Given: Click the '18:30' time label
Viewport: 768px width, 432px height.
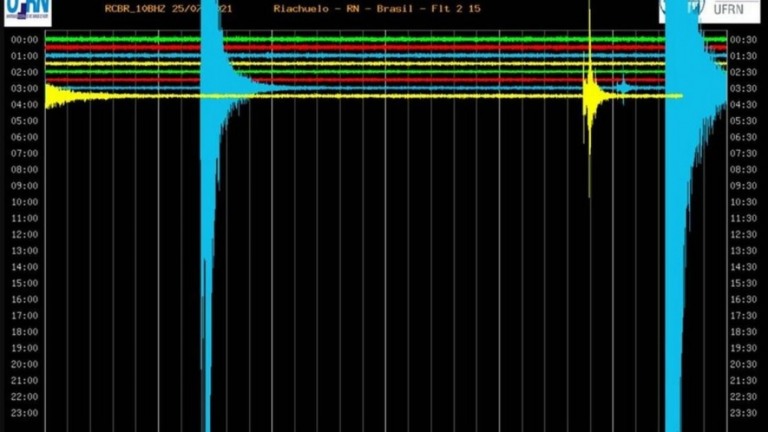Looking at the screenshot, I should 744,332.
